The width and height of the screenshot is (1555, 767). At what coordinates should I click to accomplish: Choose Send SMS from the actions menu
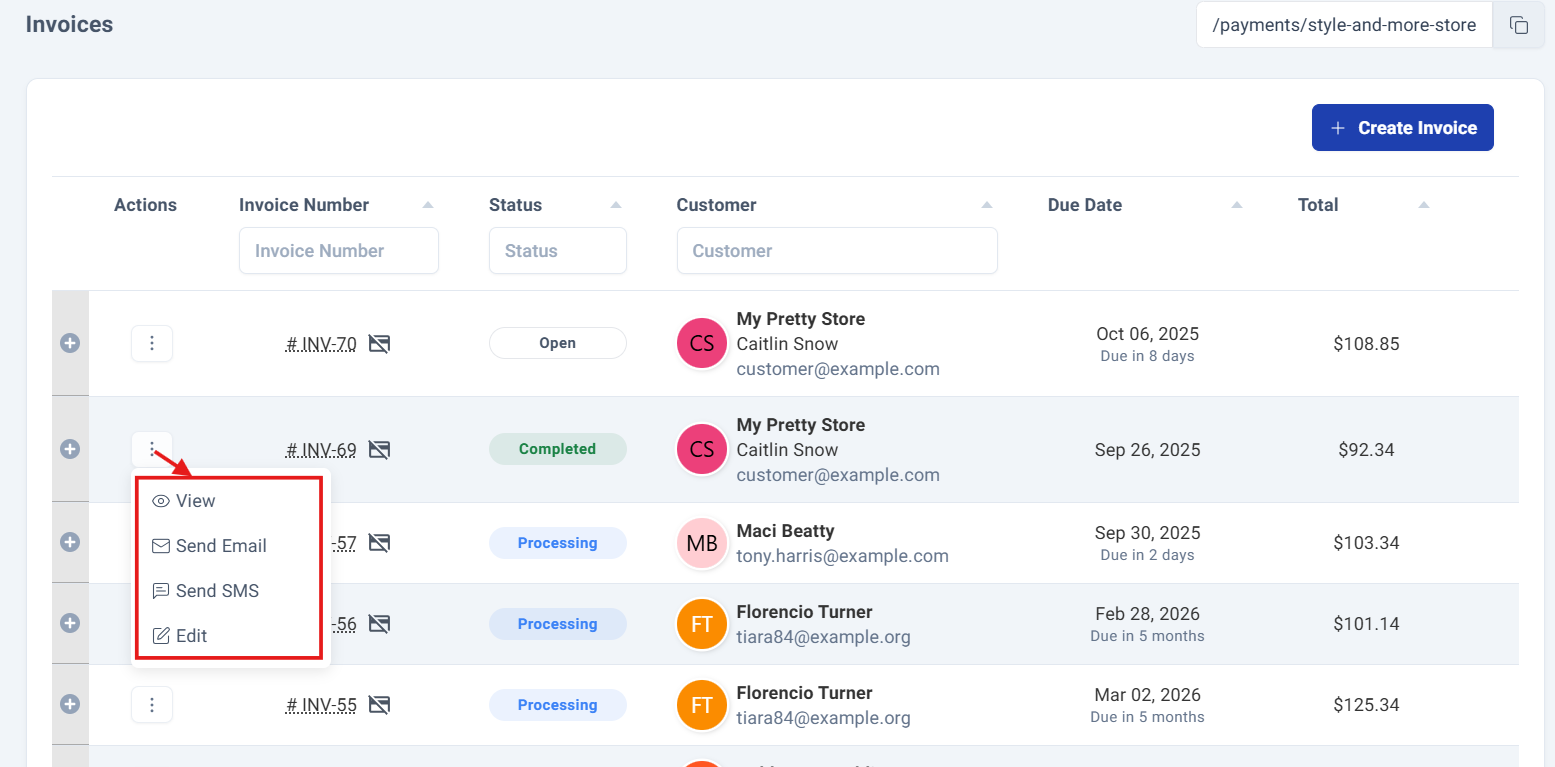(x=230, y=591)
